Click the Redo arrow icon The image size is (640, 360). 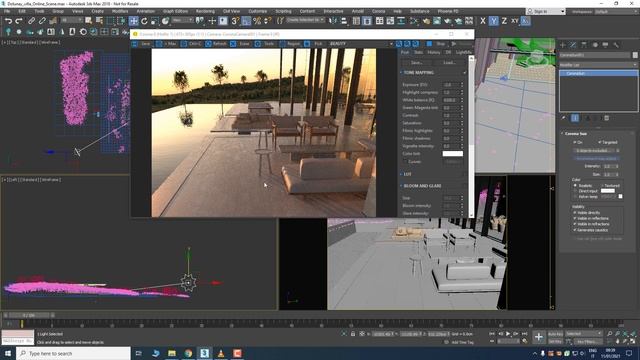coord(19,21)
